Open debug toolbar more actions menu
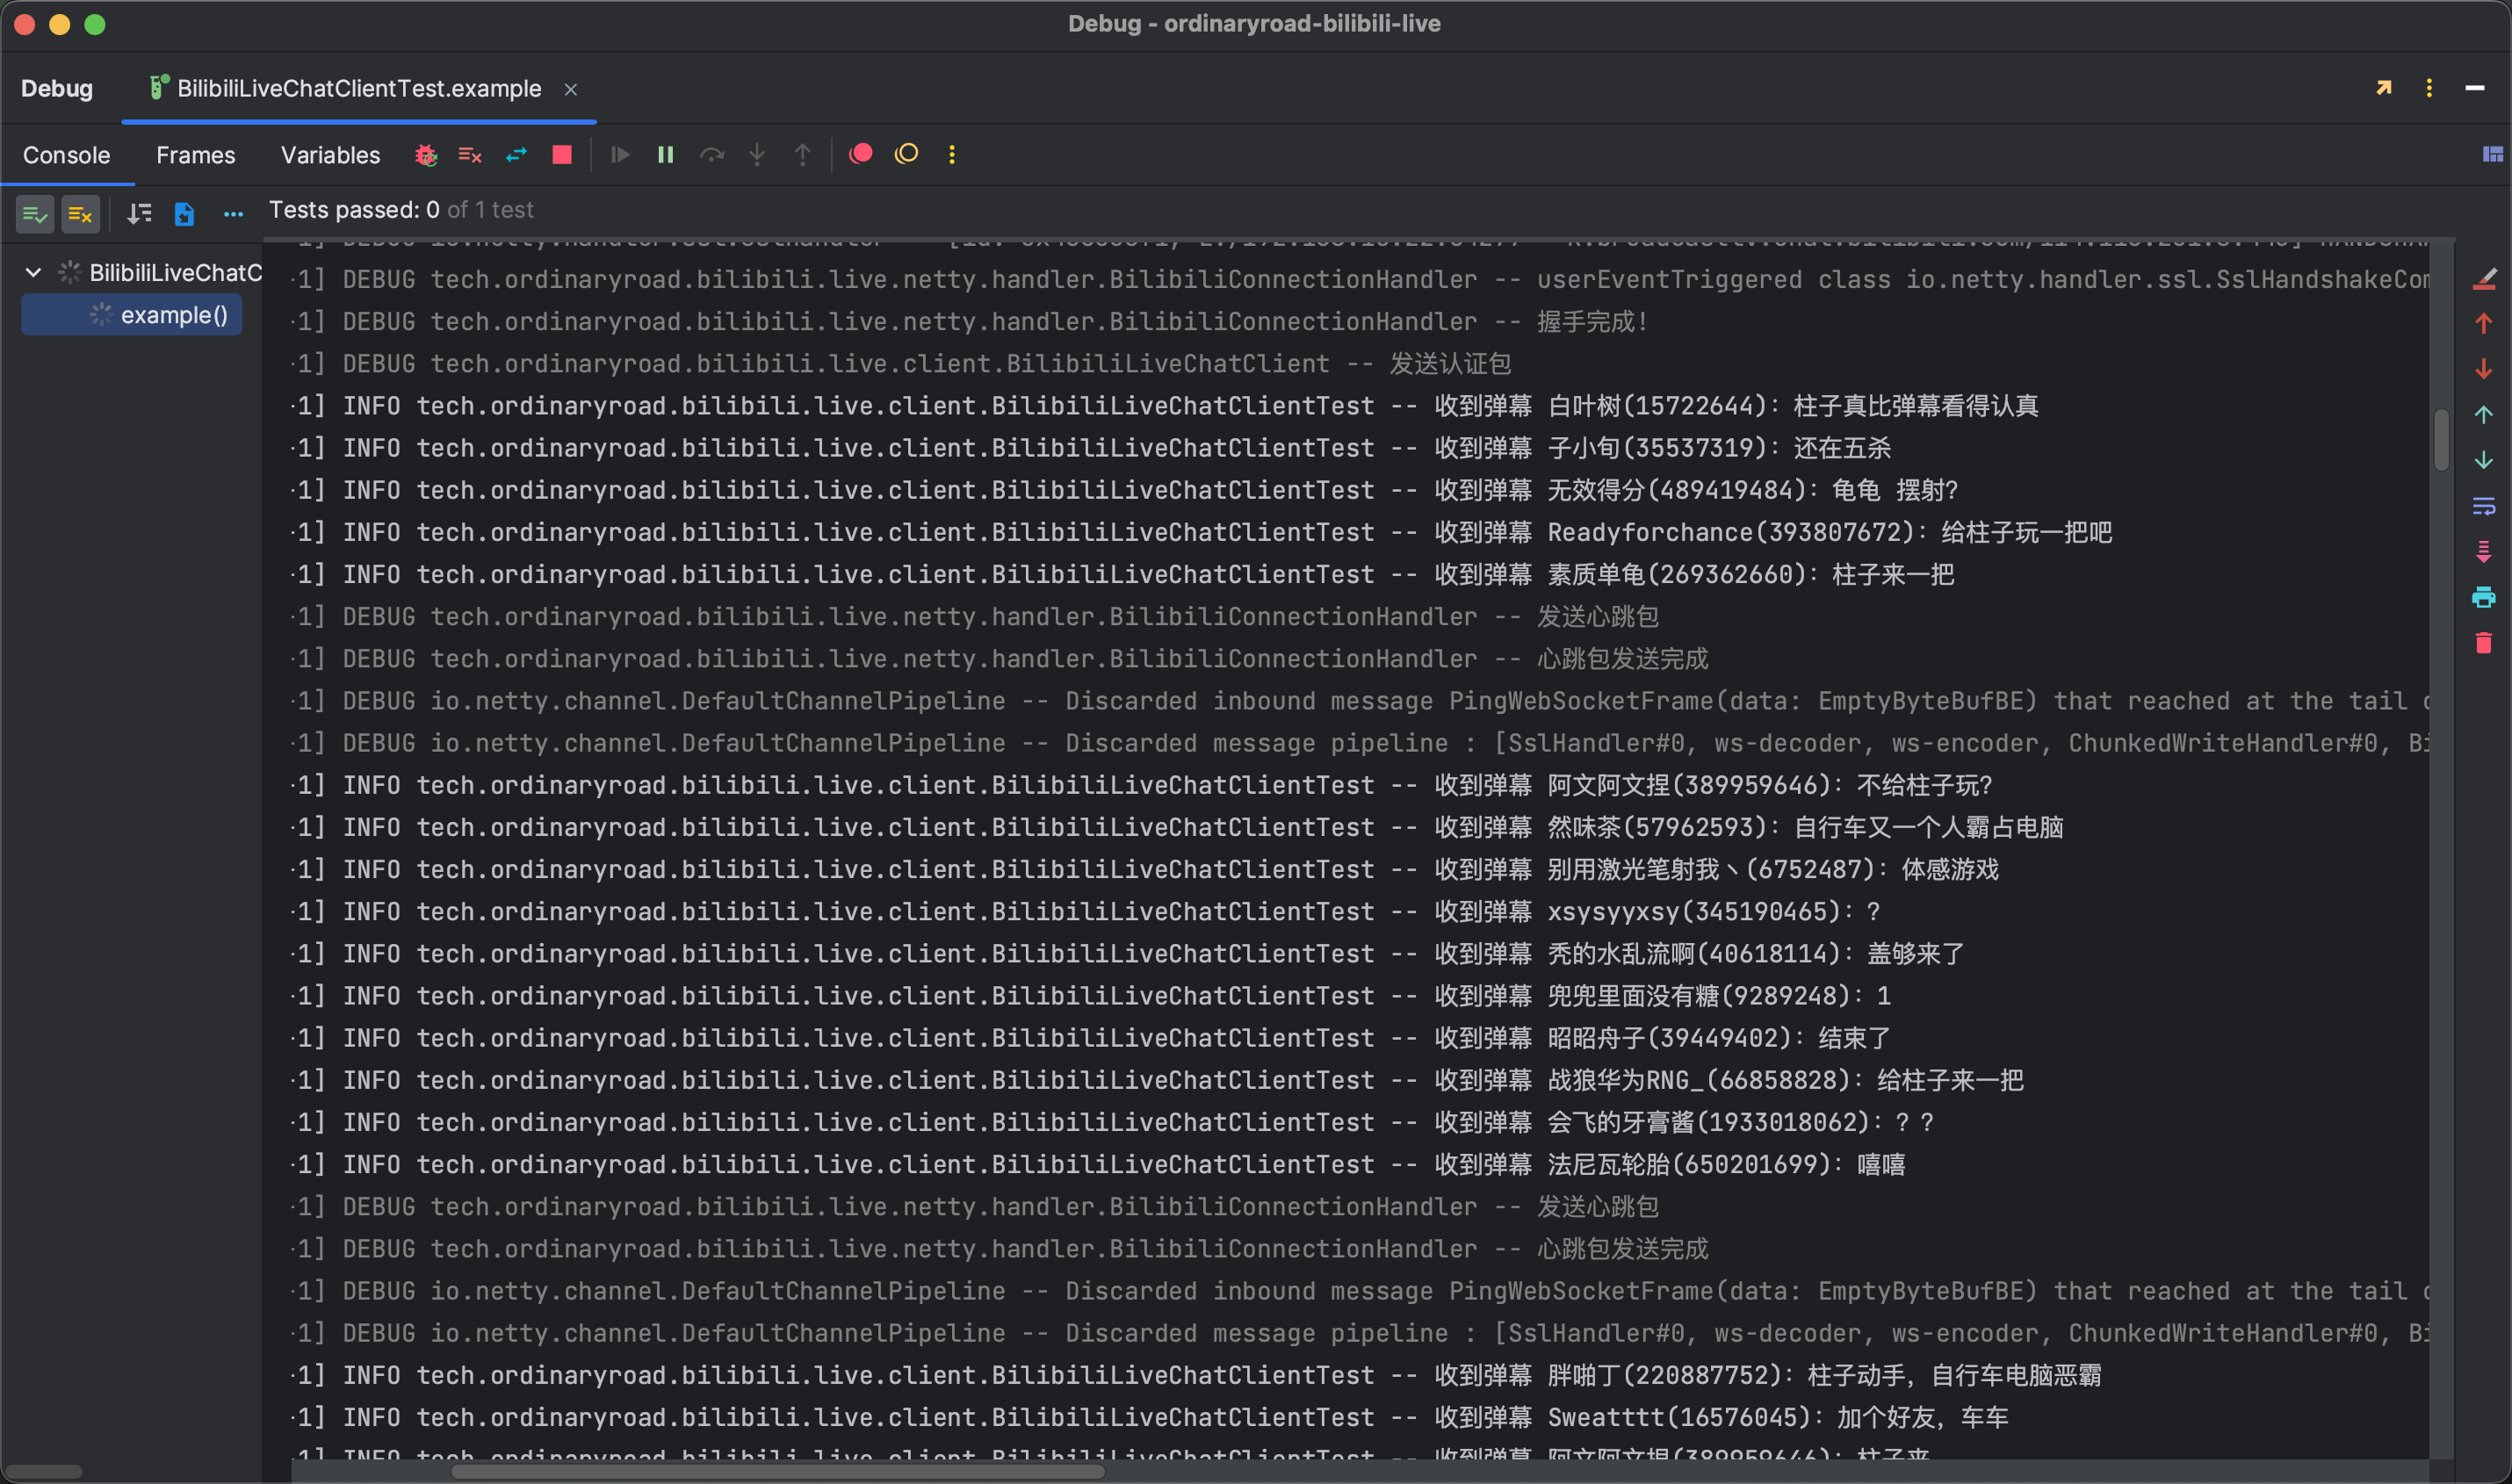2512x1484 pixels. (952, 155)
